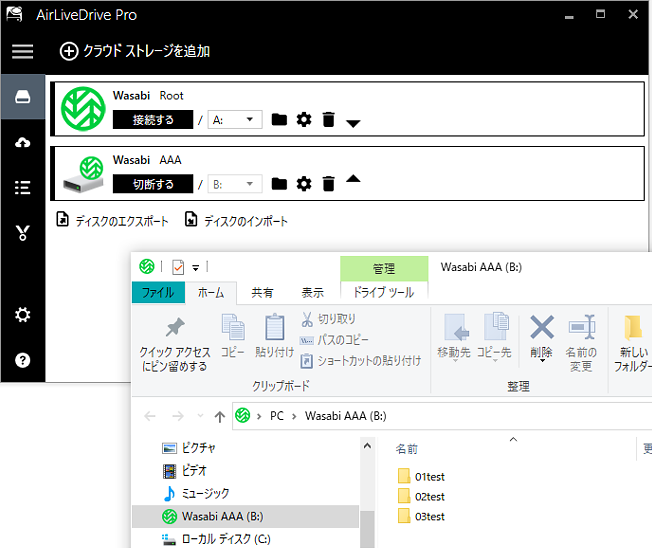This screenshot has height=551, width=652.
Task: Pin to Quick Access icon in ribbon
Action: tap(175, 327)
